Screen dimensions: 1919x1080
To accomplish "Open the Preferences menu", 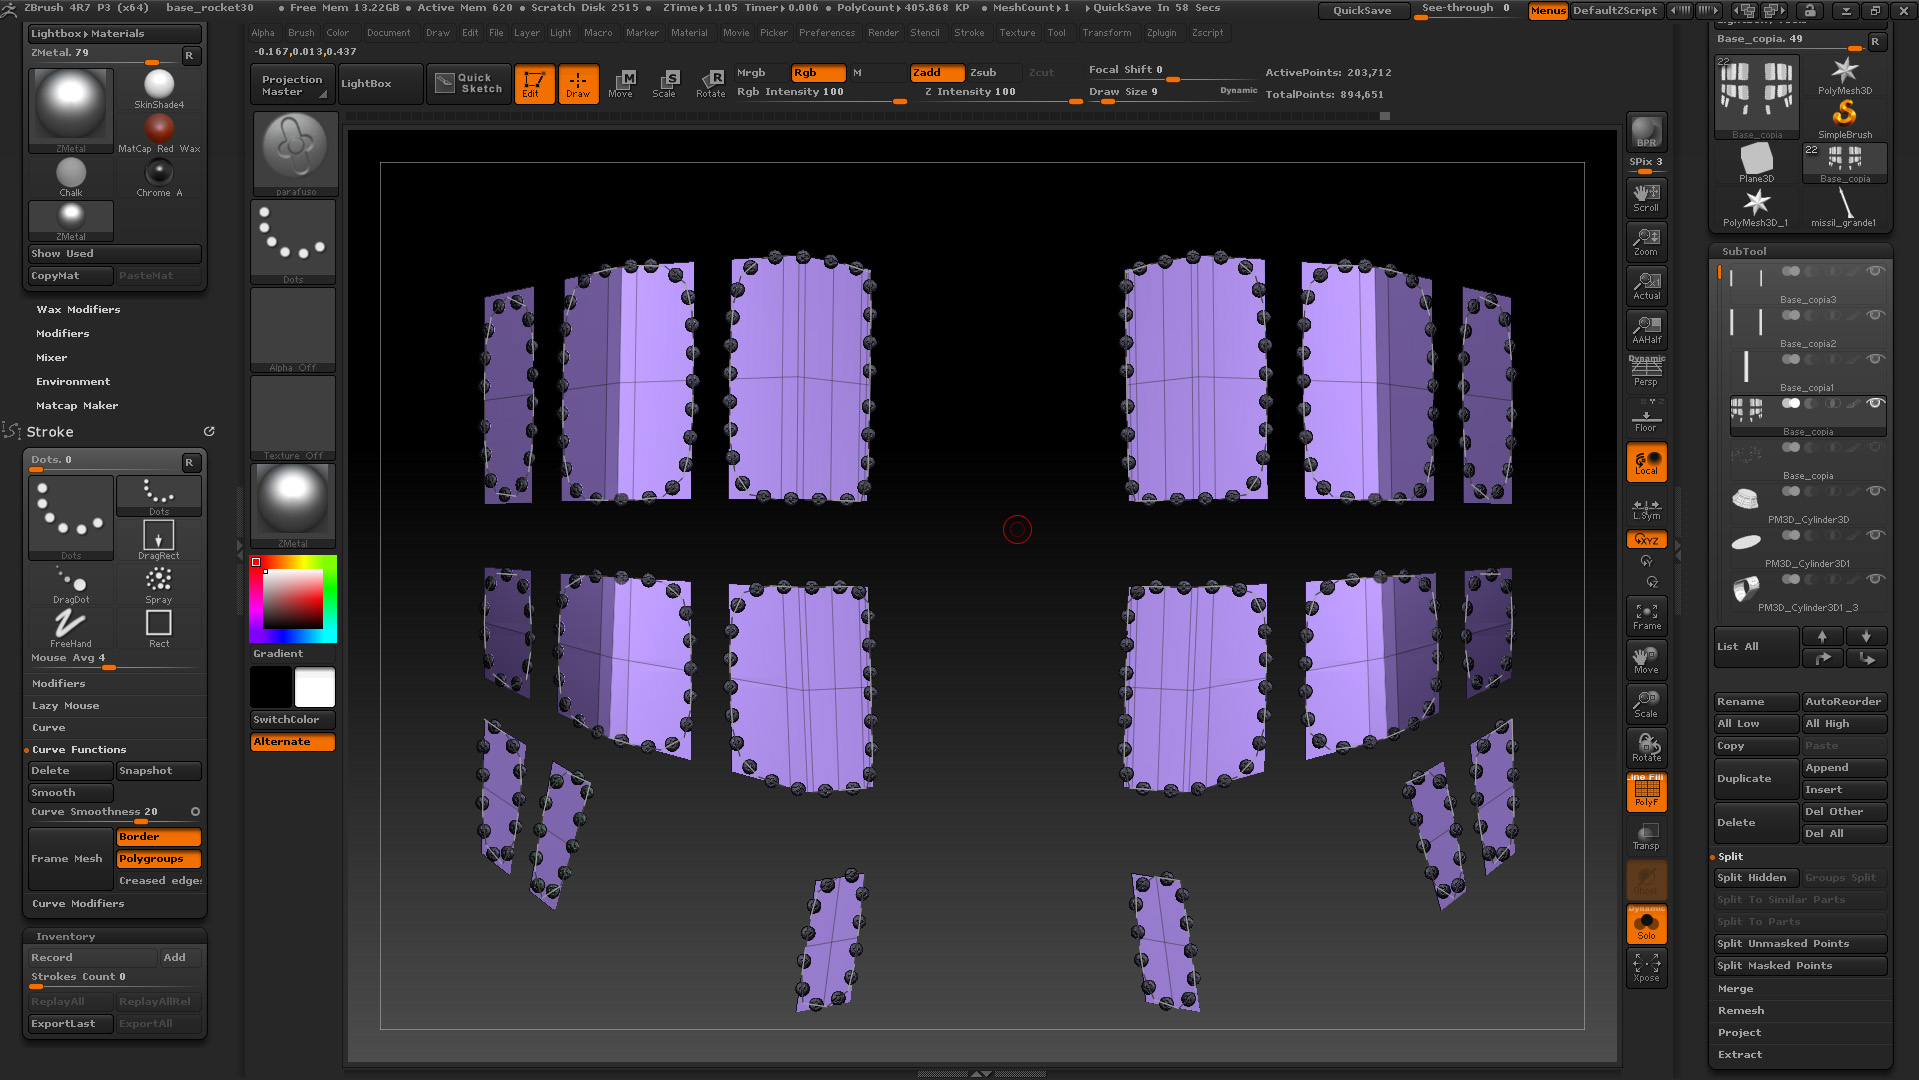I will [x=826, y=33].
